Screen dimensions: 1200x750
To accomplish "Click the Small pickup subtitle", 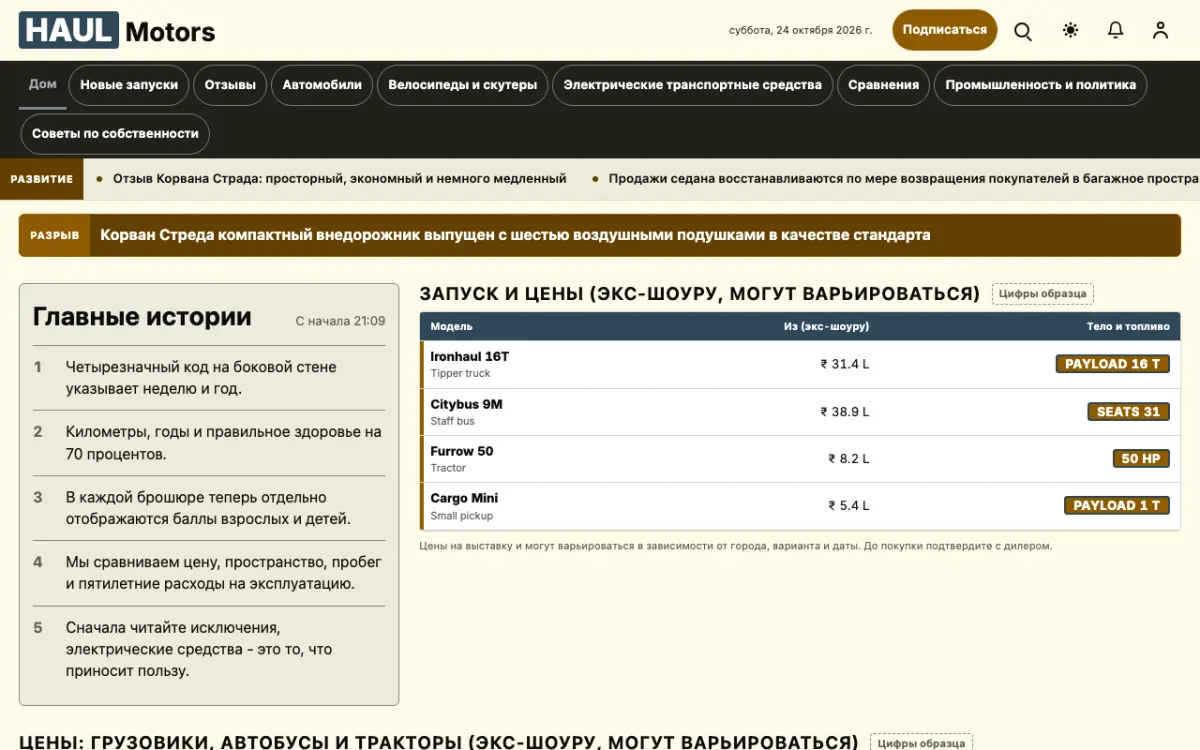I will 462,516.
